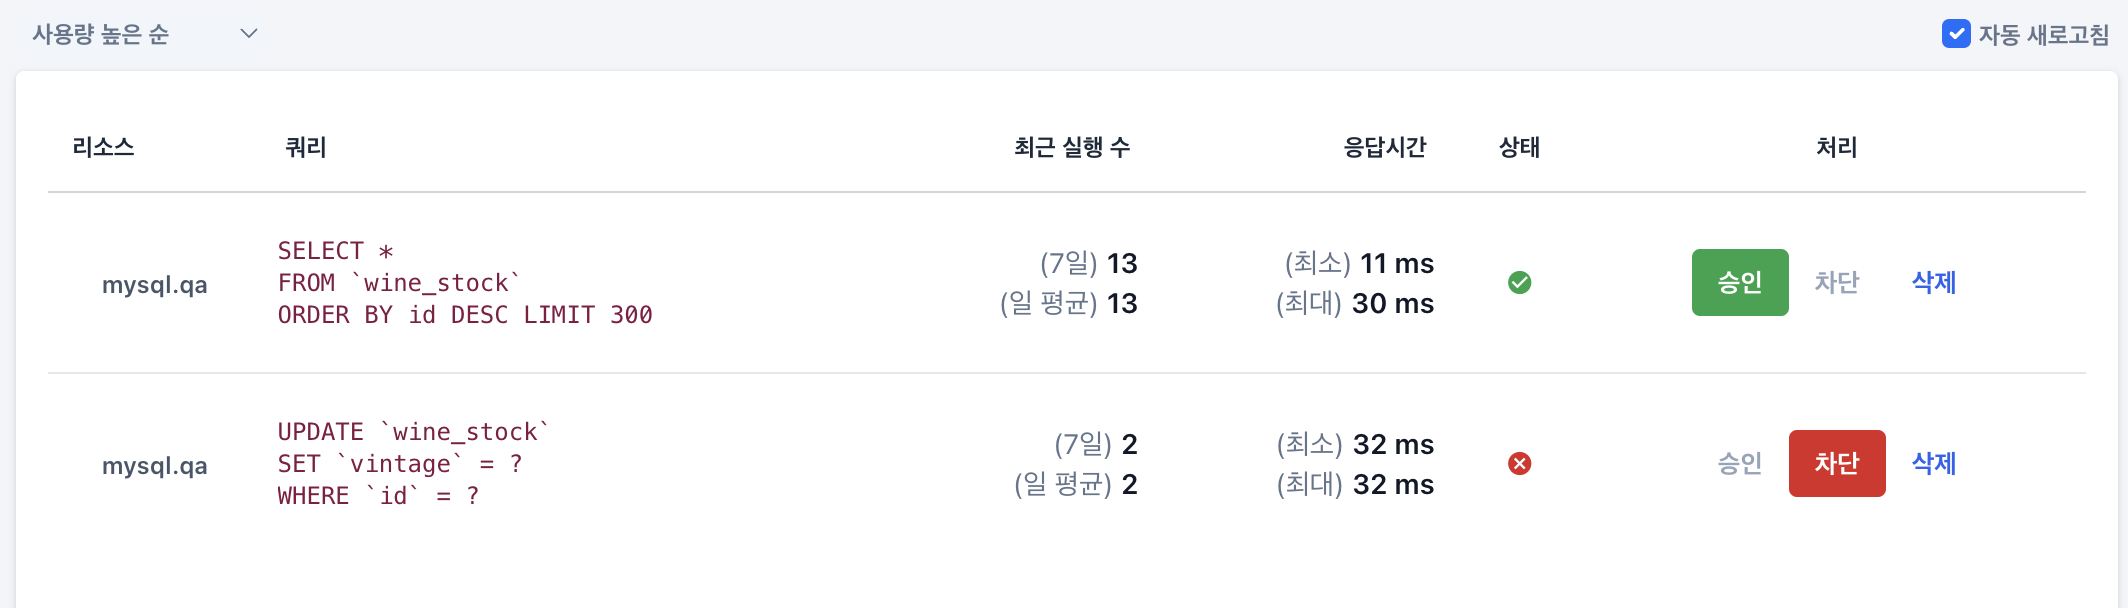Uncheck the 자동 새로고침 checkbox
The height and width of the screenshot is (608, 2128).
(x=1956, y=34)
